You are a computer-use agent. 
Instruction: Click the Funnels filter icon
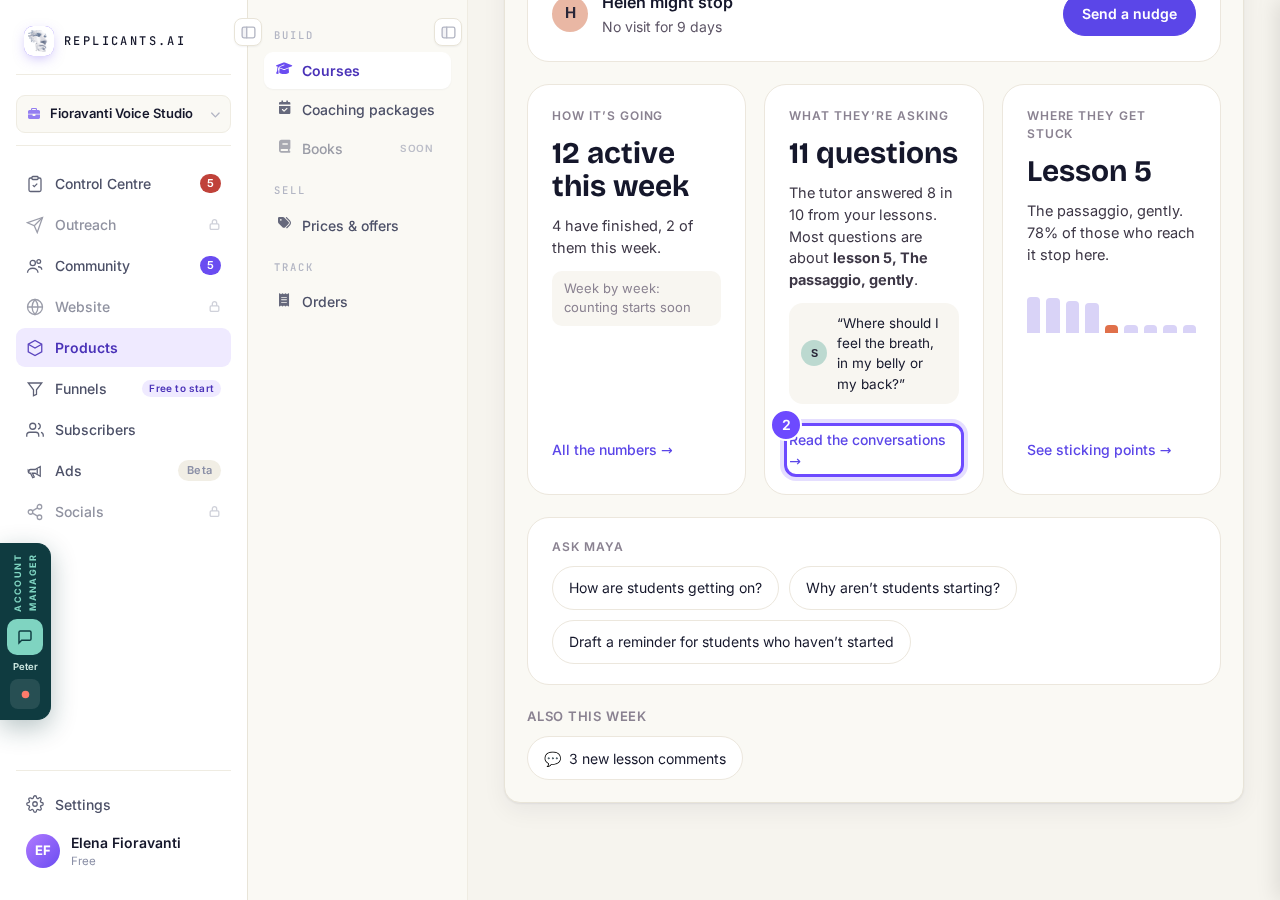[35, 389]
